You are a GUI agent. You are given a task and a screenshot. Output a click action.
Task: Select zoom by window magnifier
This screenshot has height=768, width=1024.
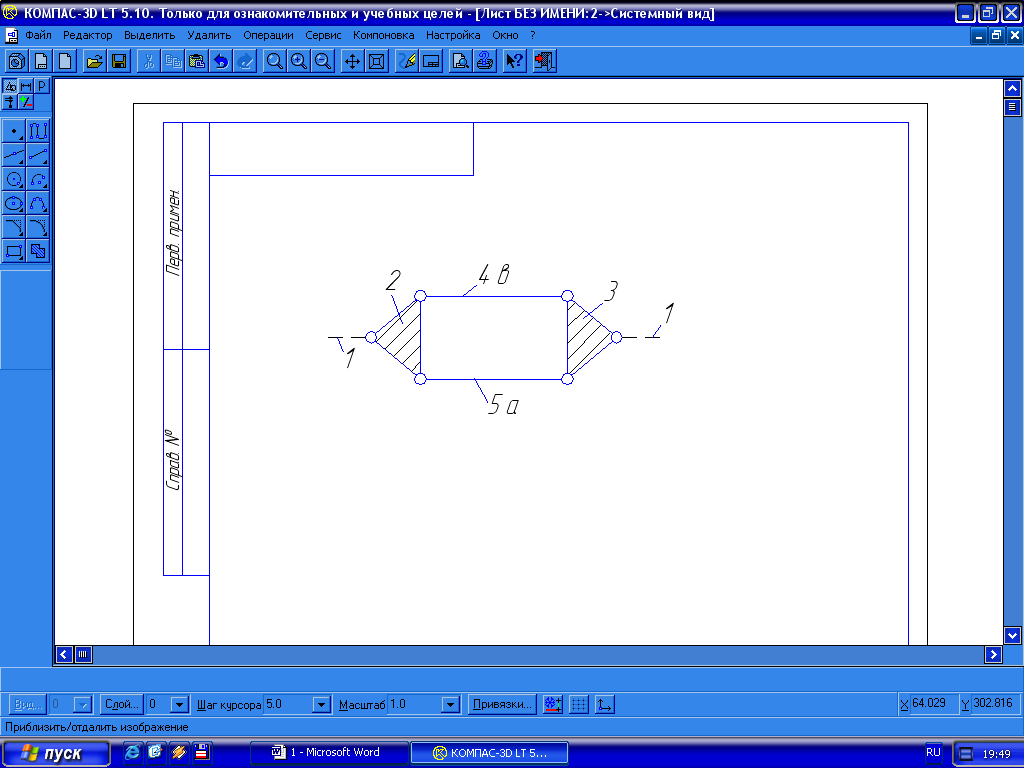(x=275, y=61)
